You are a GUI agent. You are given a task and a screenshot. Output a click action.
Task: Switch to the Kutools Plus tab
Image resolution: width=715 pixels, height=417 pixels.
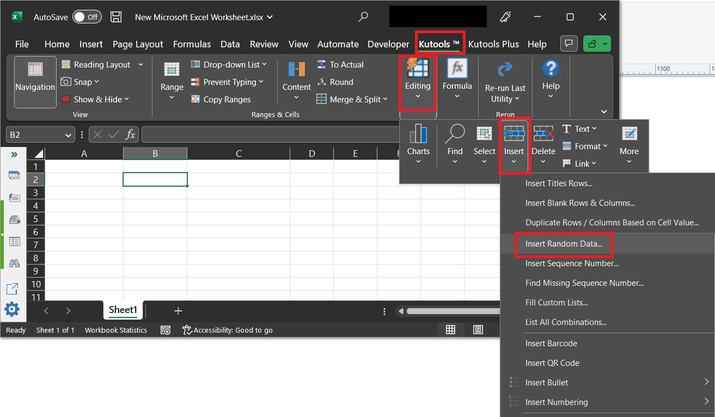(494, 44)
